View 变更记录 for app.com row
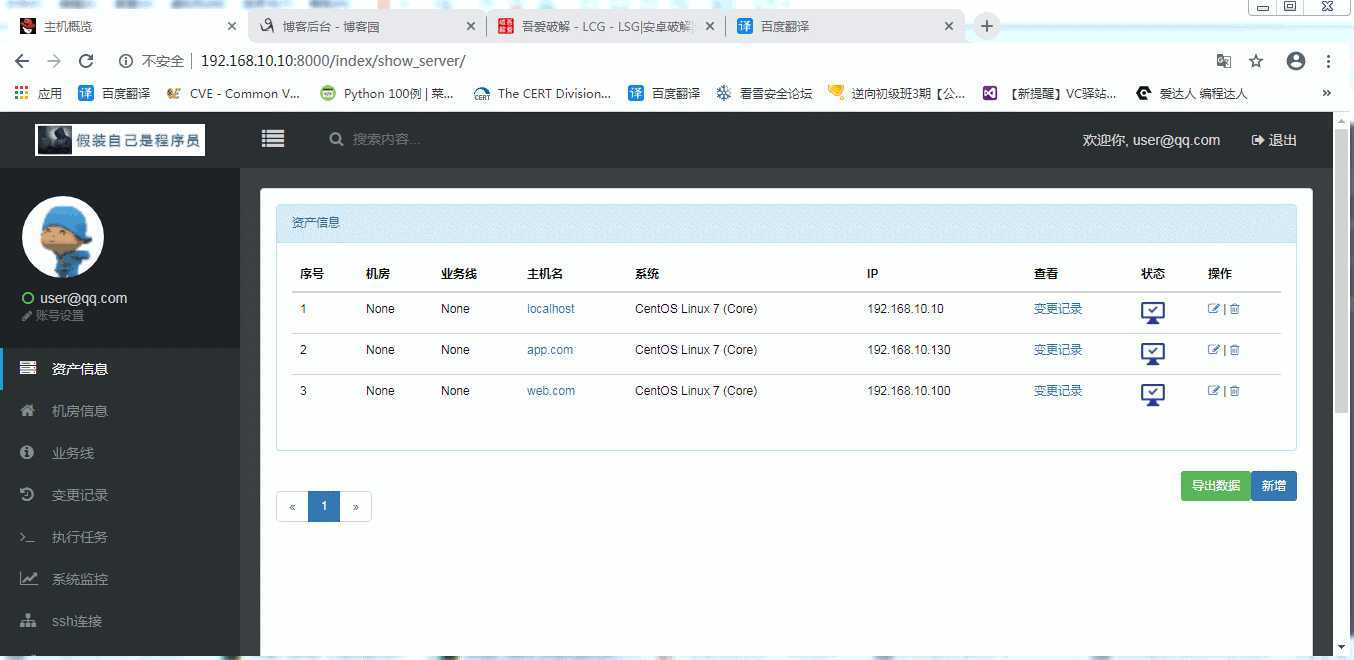The height and width of the screenshot is (660, 1354). point(1058,350)
